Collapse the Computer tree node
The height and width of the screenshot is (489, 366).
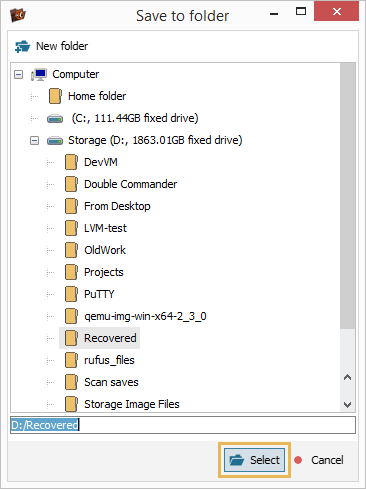19,74
